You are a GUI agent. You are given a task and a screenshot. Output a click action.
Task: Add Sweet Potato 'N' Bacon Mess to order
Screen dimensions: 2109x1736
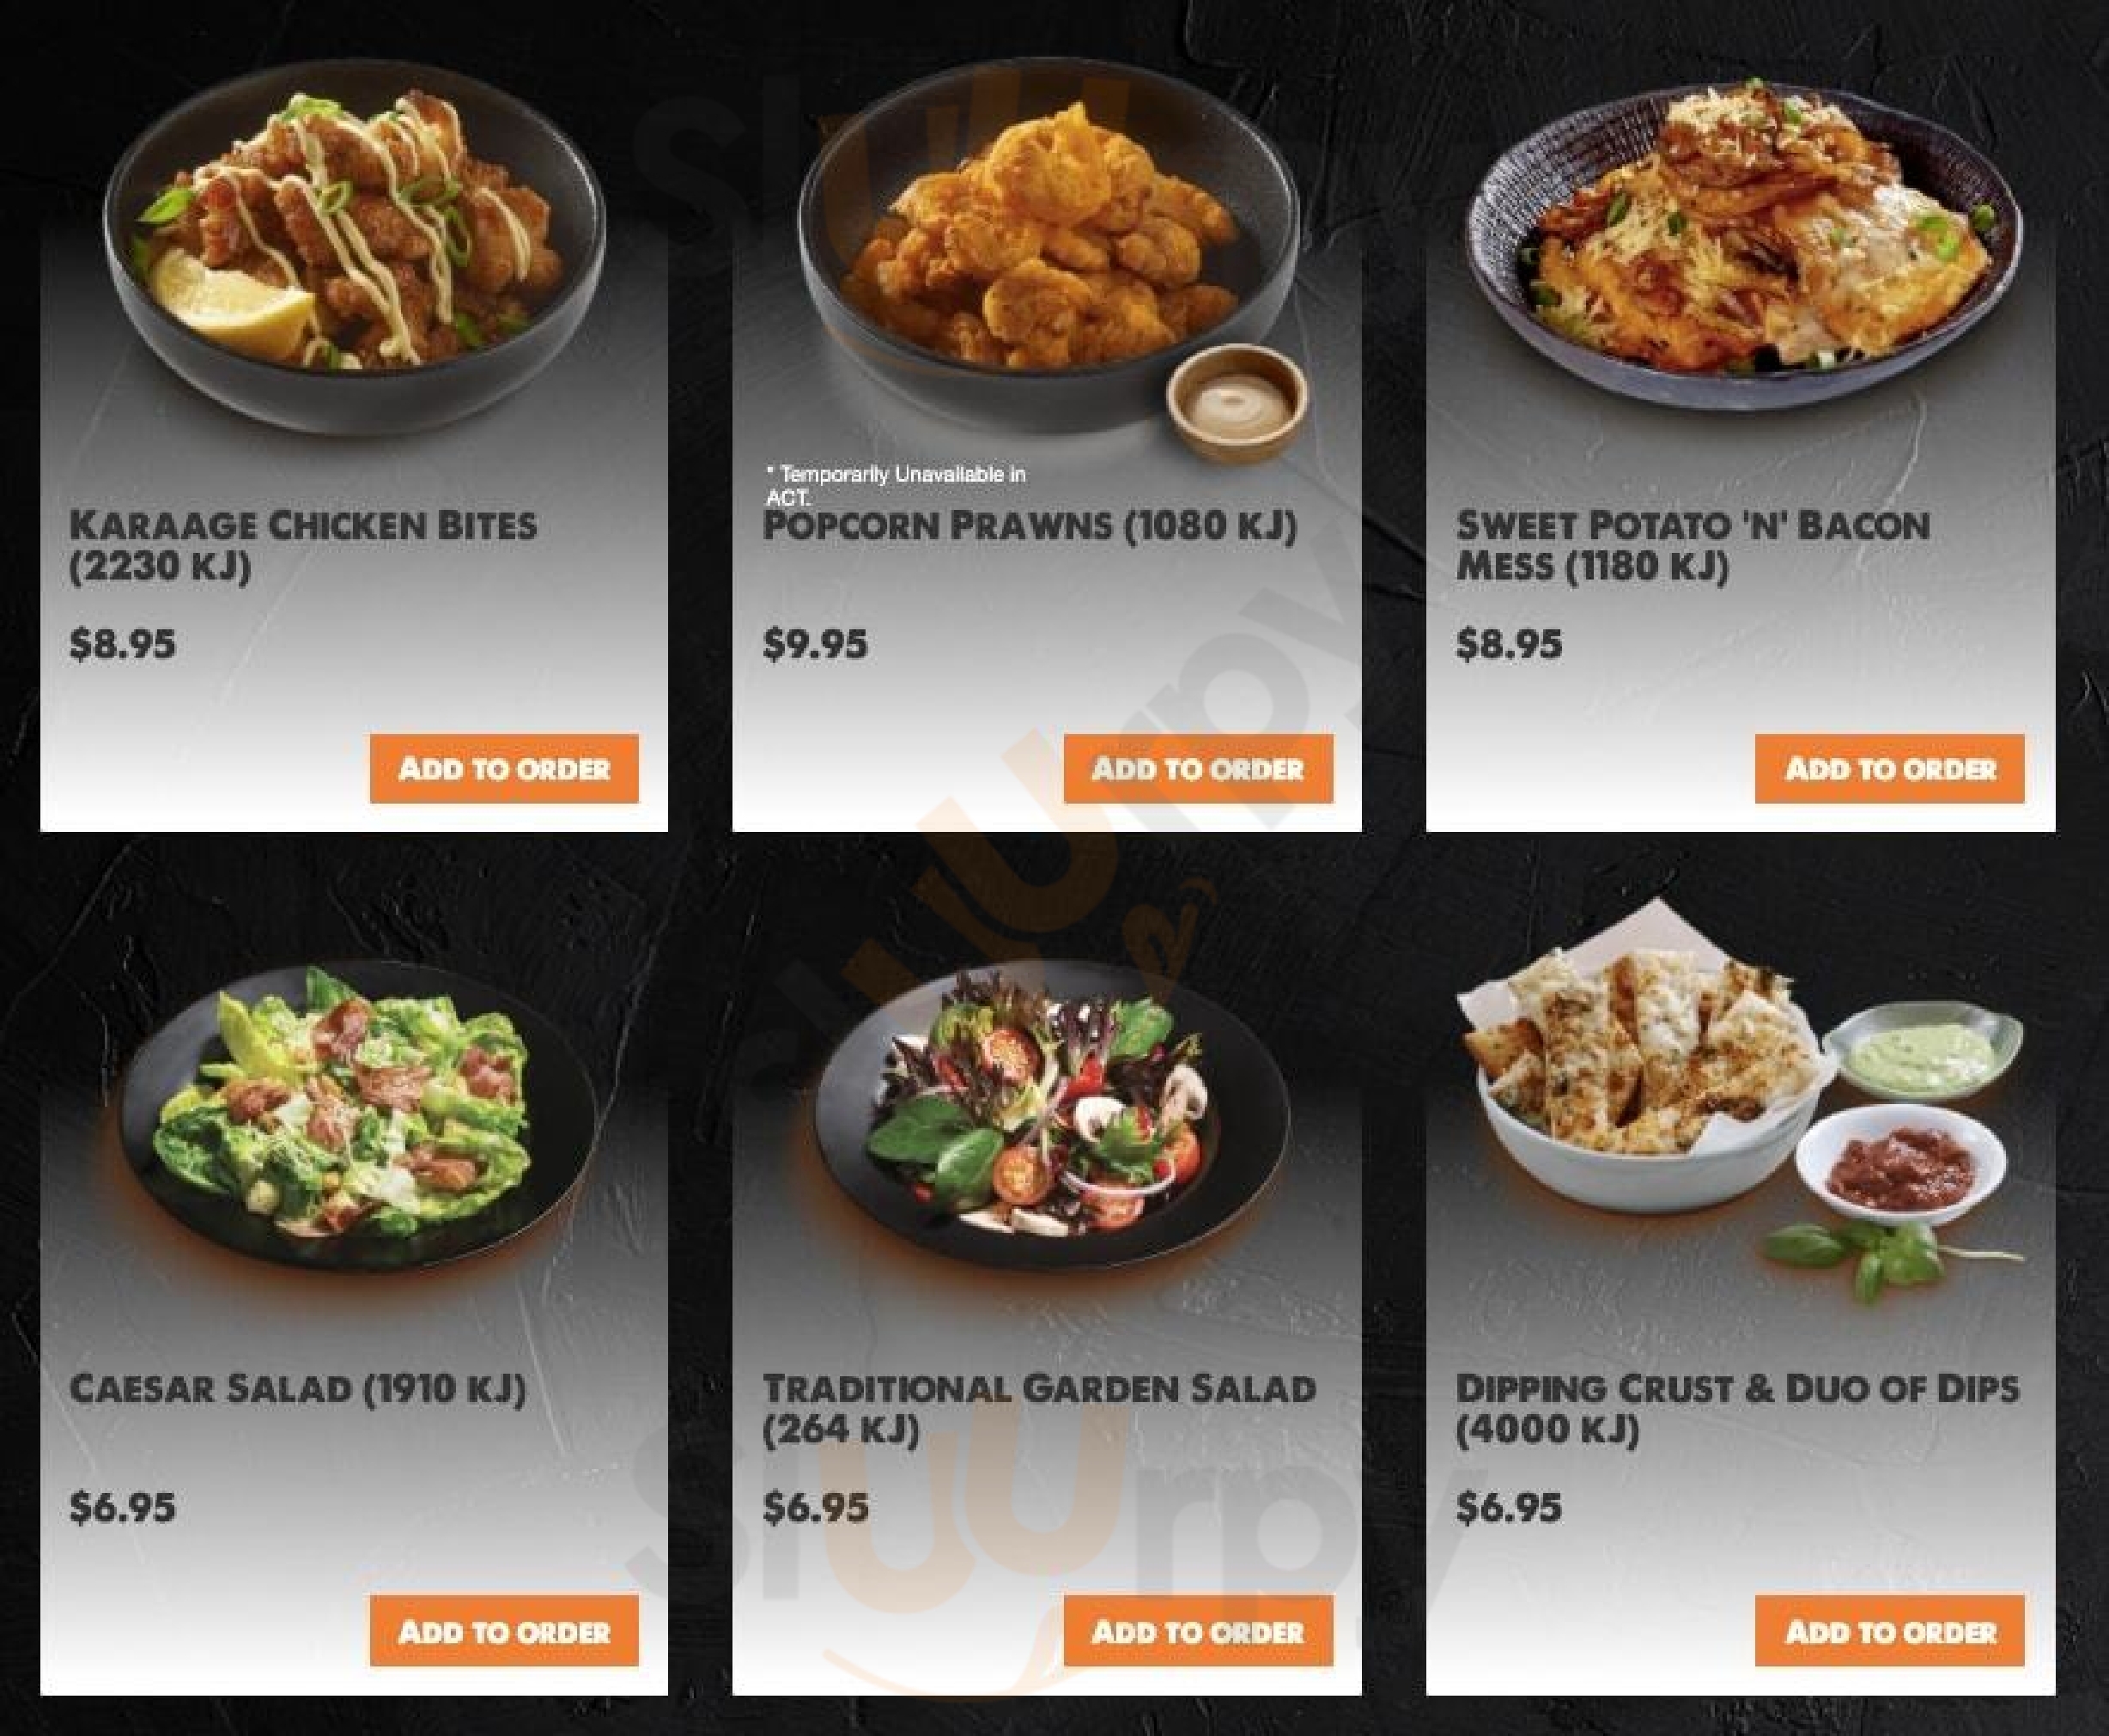coord(1890,768)
